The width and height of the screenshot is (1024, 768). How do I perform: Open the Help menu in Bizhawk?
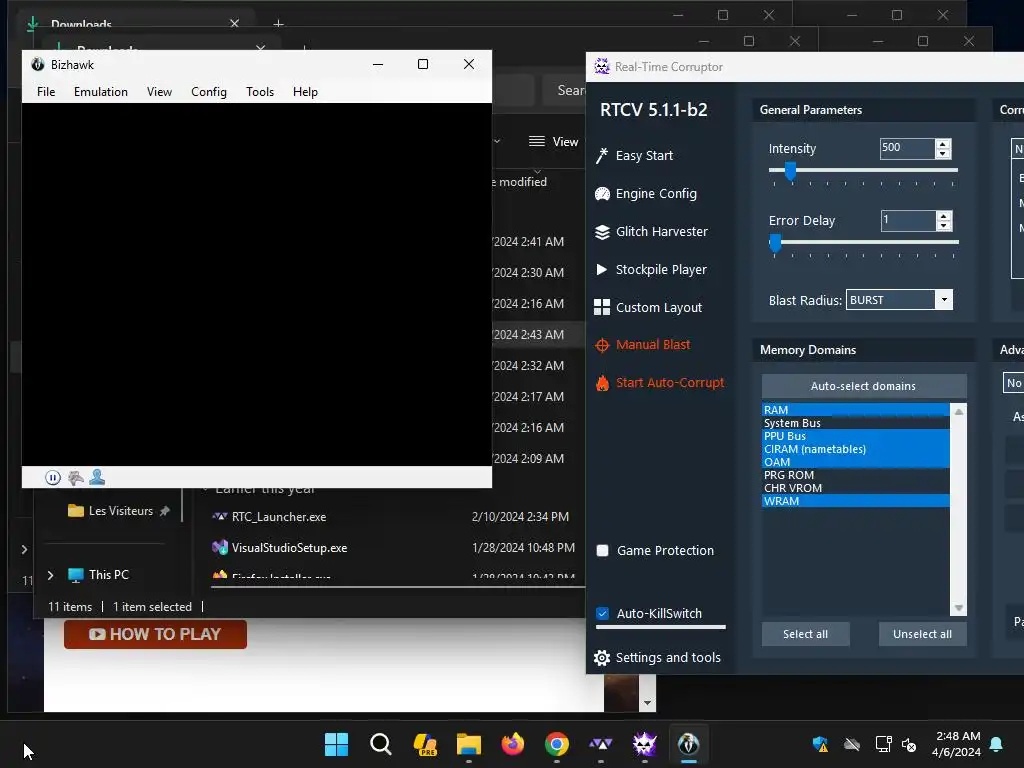pos(305,91)
